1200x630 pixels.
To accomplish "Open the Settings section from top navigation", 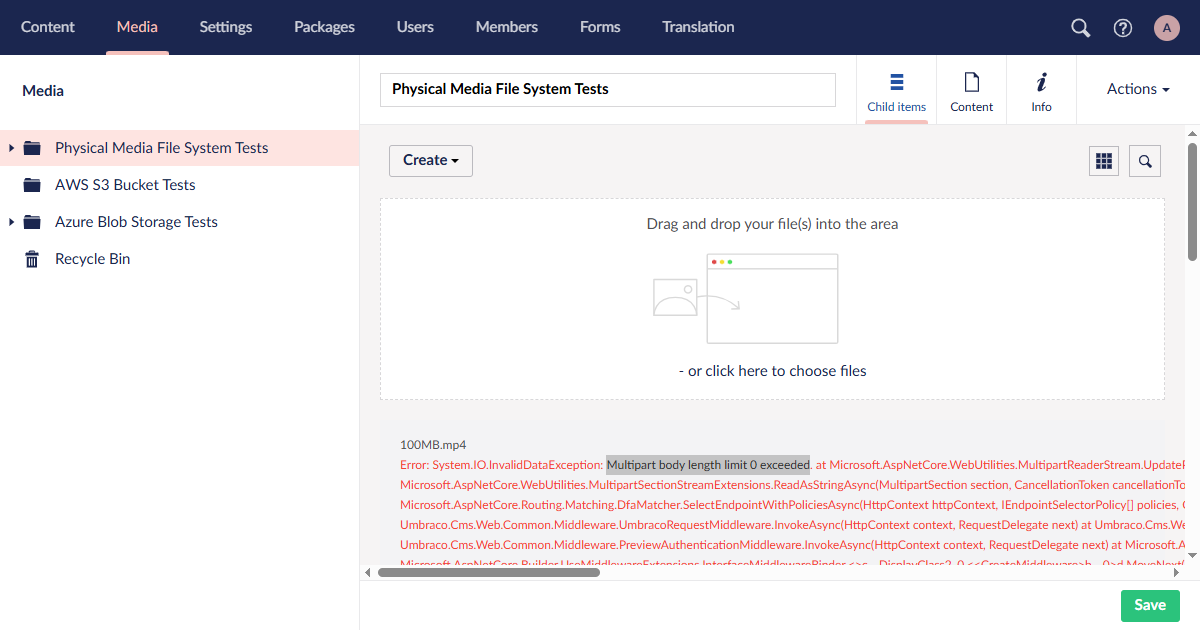I will point(225,27).
